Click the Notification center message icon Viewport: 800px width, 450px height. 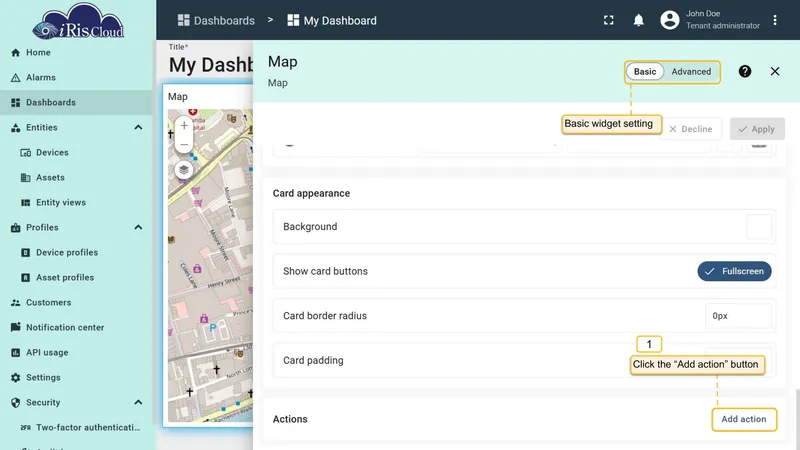pyautogui.click(x=15, y=328)
